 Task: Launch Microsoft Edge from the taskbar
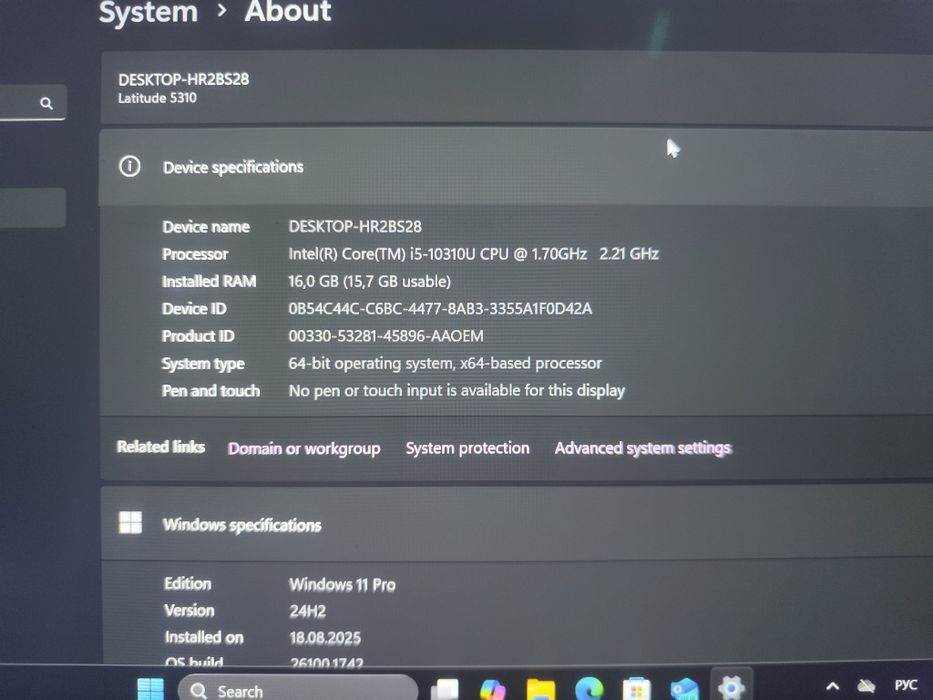tap(589, 689)
